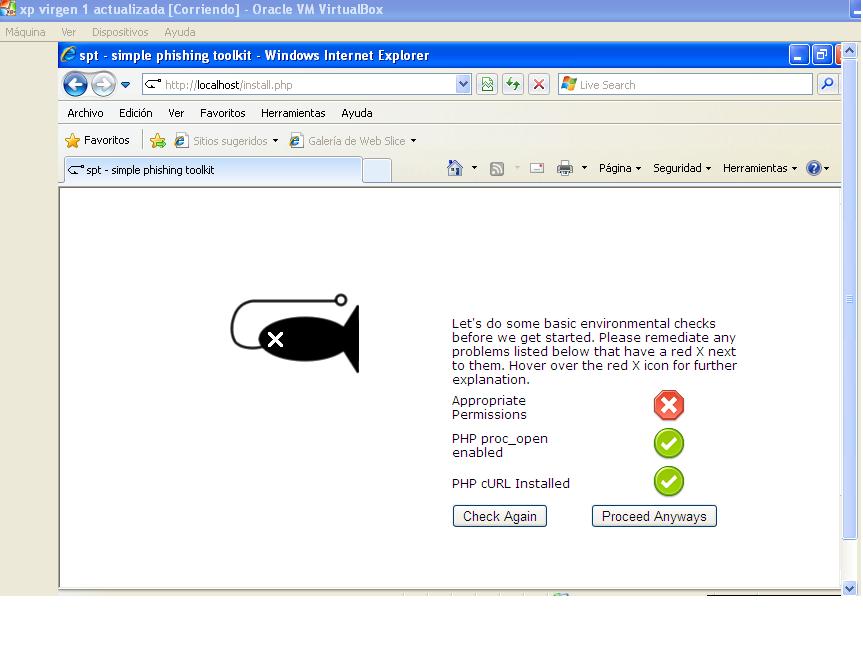Click the refresh page icon
The width and height of the screenshot is (863, 662).
(513, 85)
